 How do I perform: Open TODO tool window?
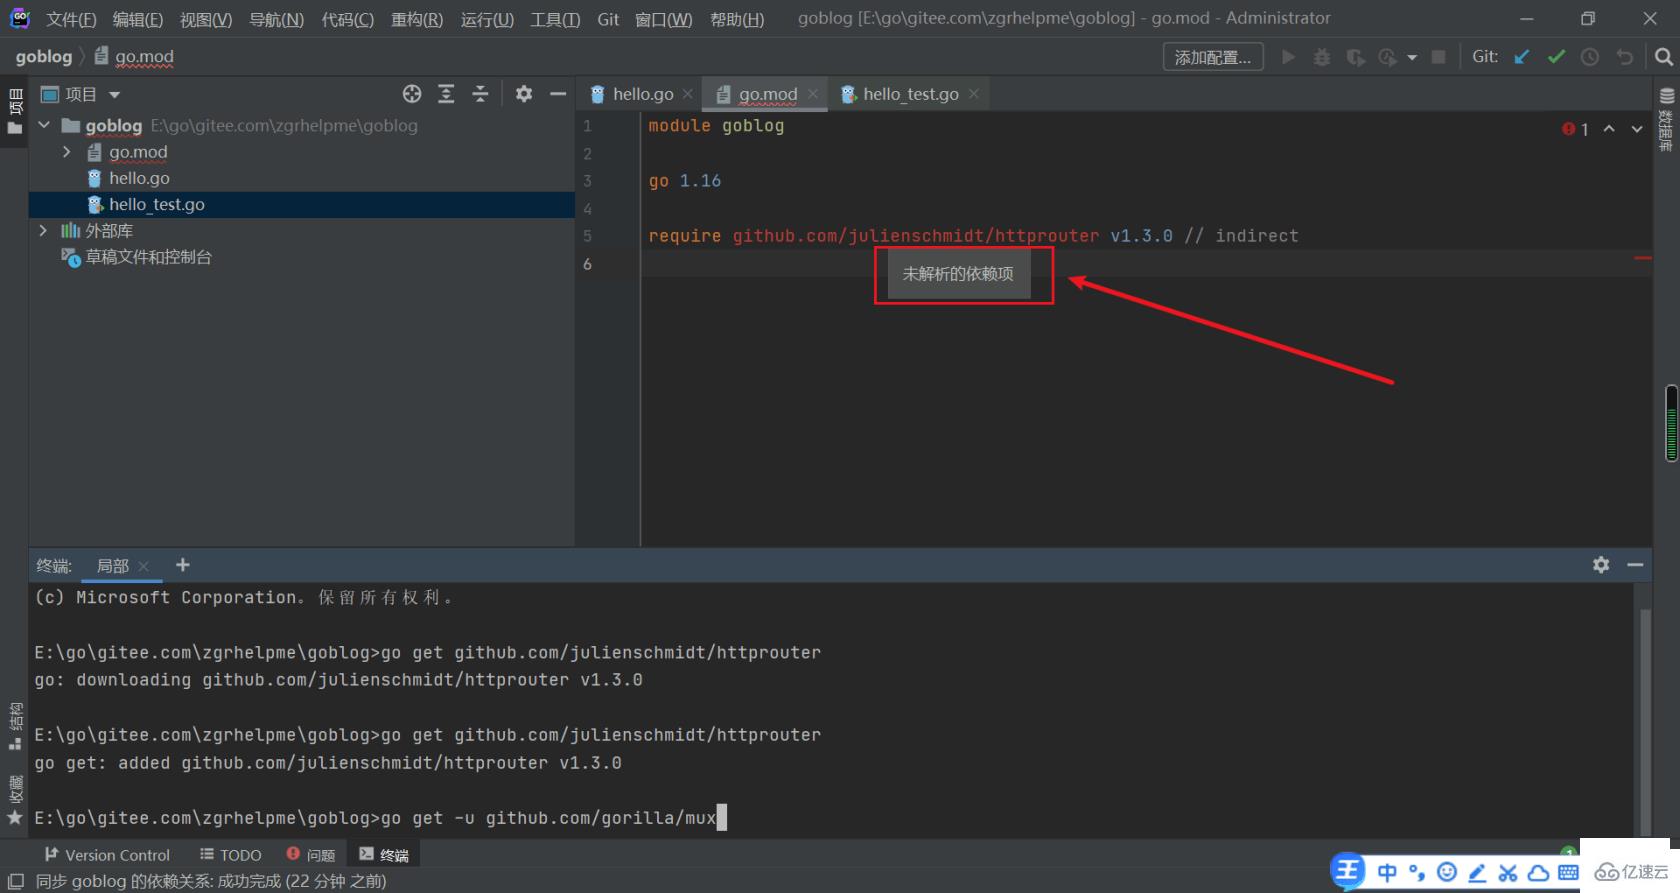click(230, 855)
